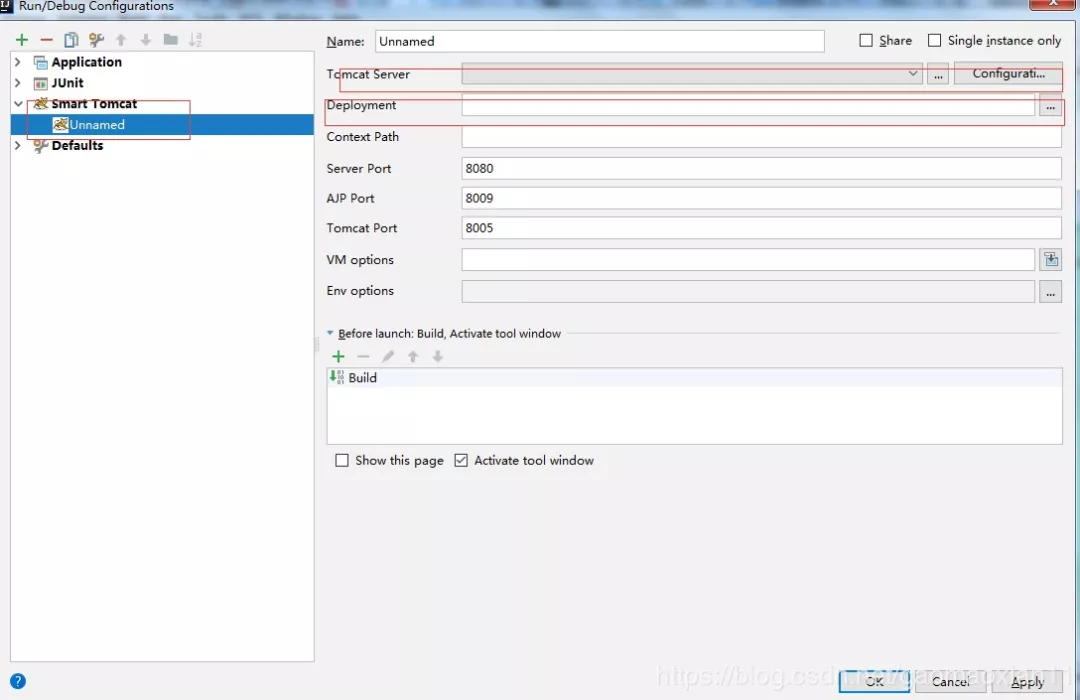Expand the Defaults tree node

pyautogui.click(x=18, y=145)
